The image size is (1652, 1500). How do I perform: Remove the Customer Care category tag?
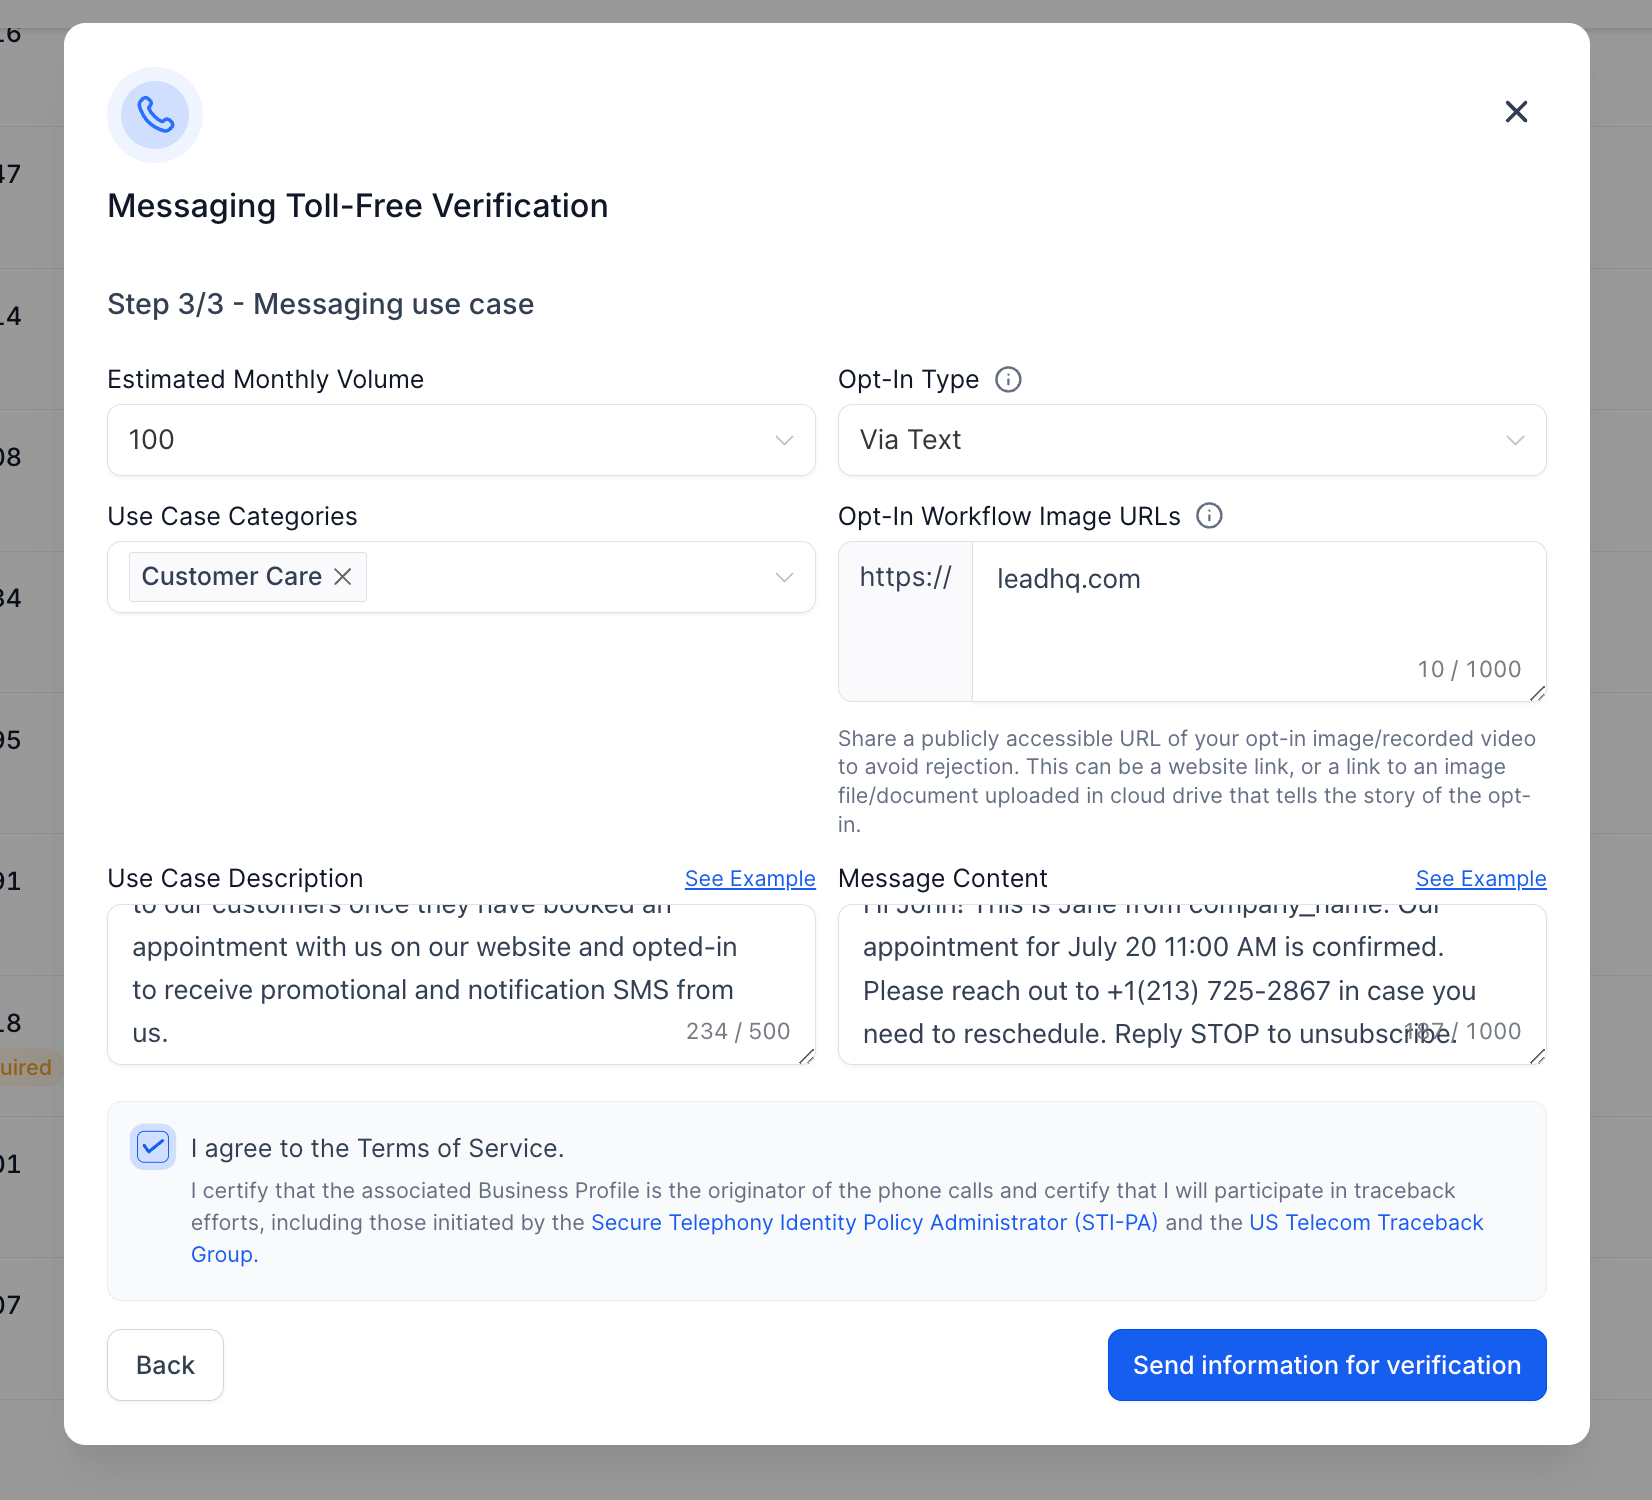(x=343, y=577)
